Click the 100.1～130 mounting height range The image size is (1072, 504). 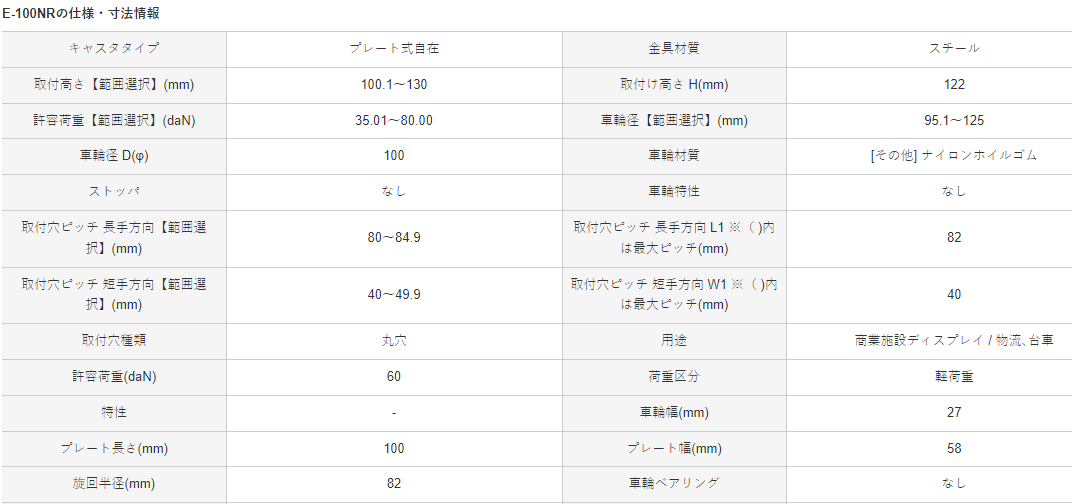tap(394, 84)
